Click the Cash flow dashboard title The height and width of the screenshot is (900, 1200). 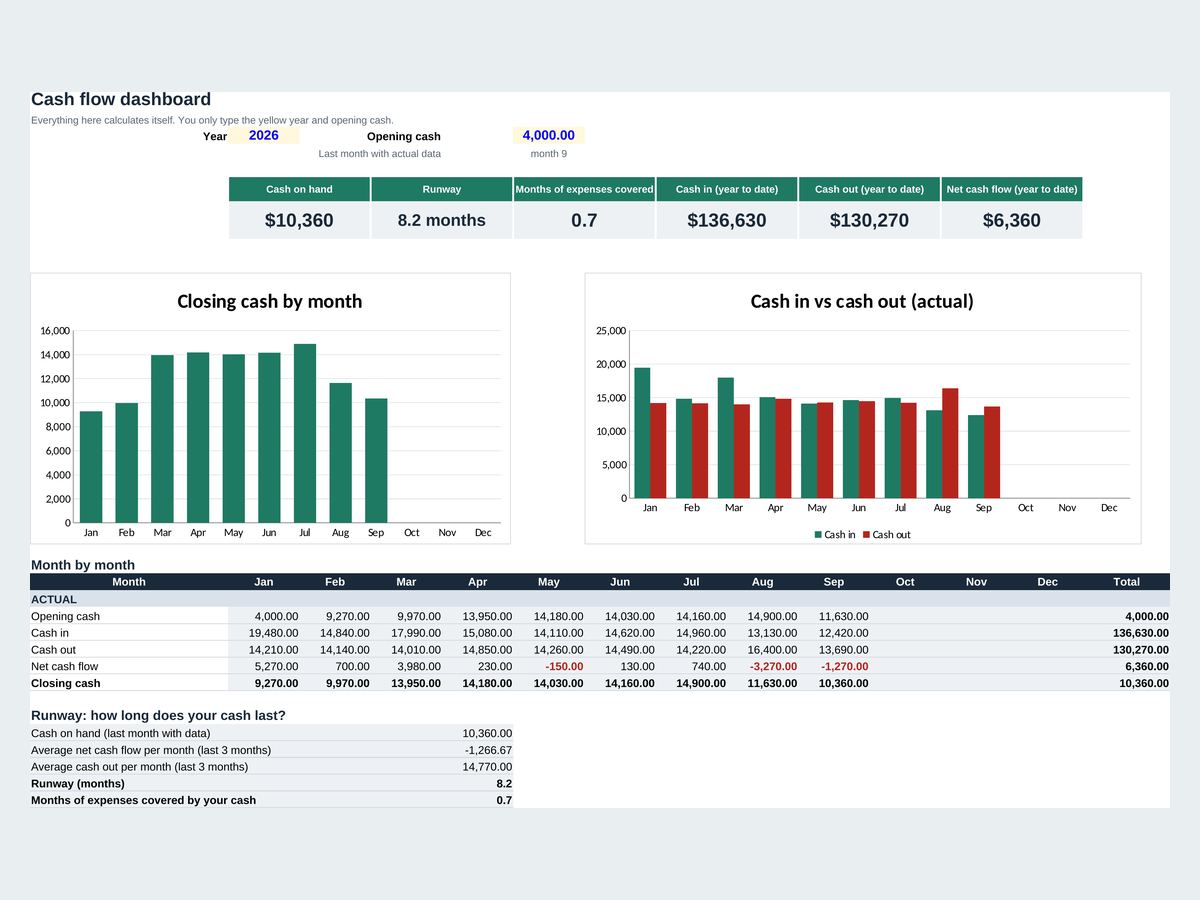pos(121,99)
